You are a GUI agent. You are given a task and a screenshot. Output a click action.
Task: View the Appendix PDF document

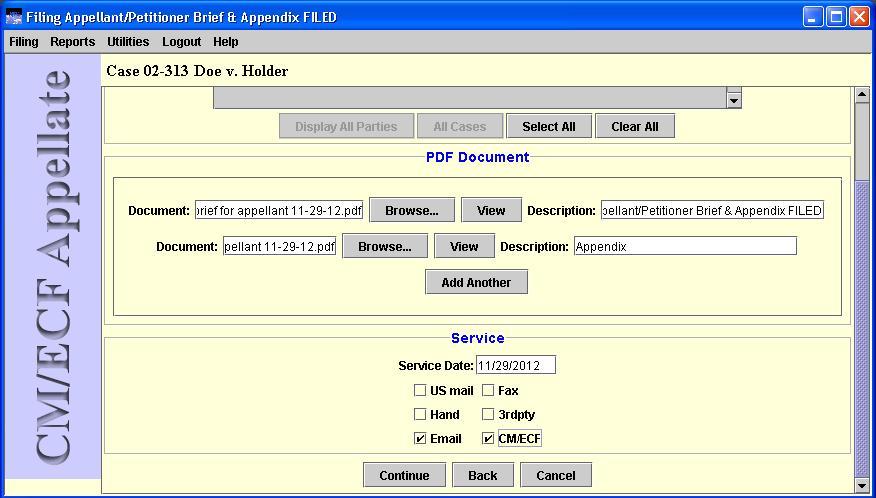tap(464, 246)
